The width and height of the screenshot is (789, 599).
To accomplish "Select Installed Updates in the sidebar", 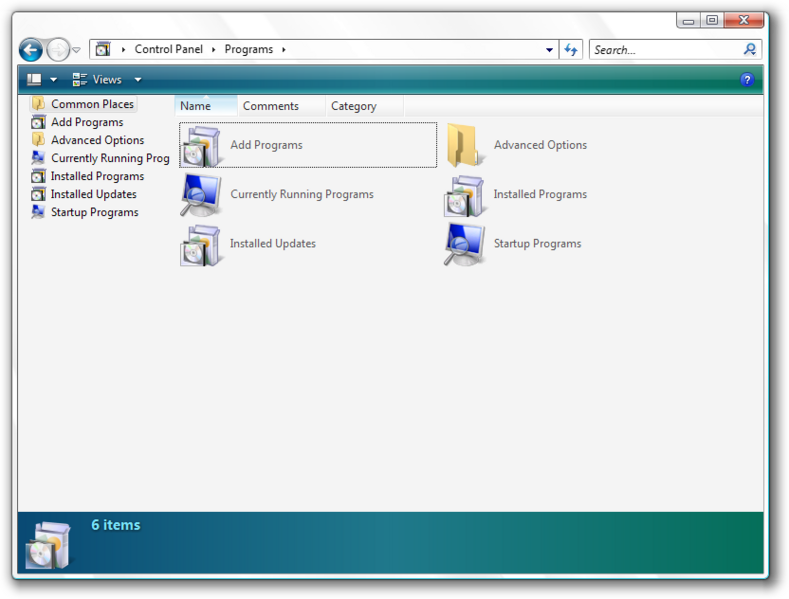I will coord(93,194).
